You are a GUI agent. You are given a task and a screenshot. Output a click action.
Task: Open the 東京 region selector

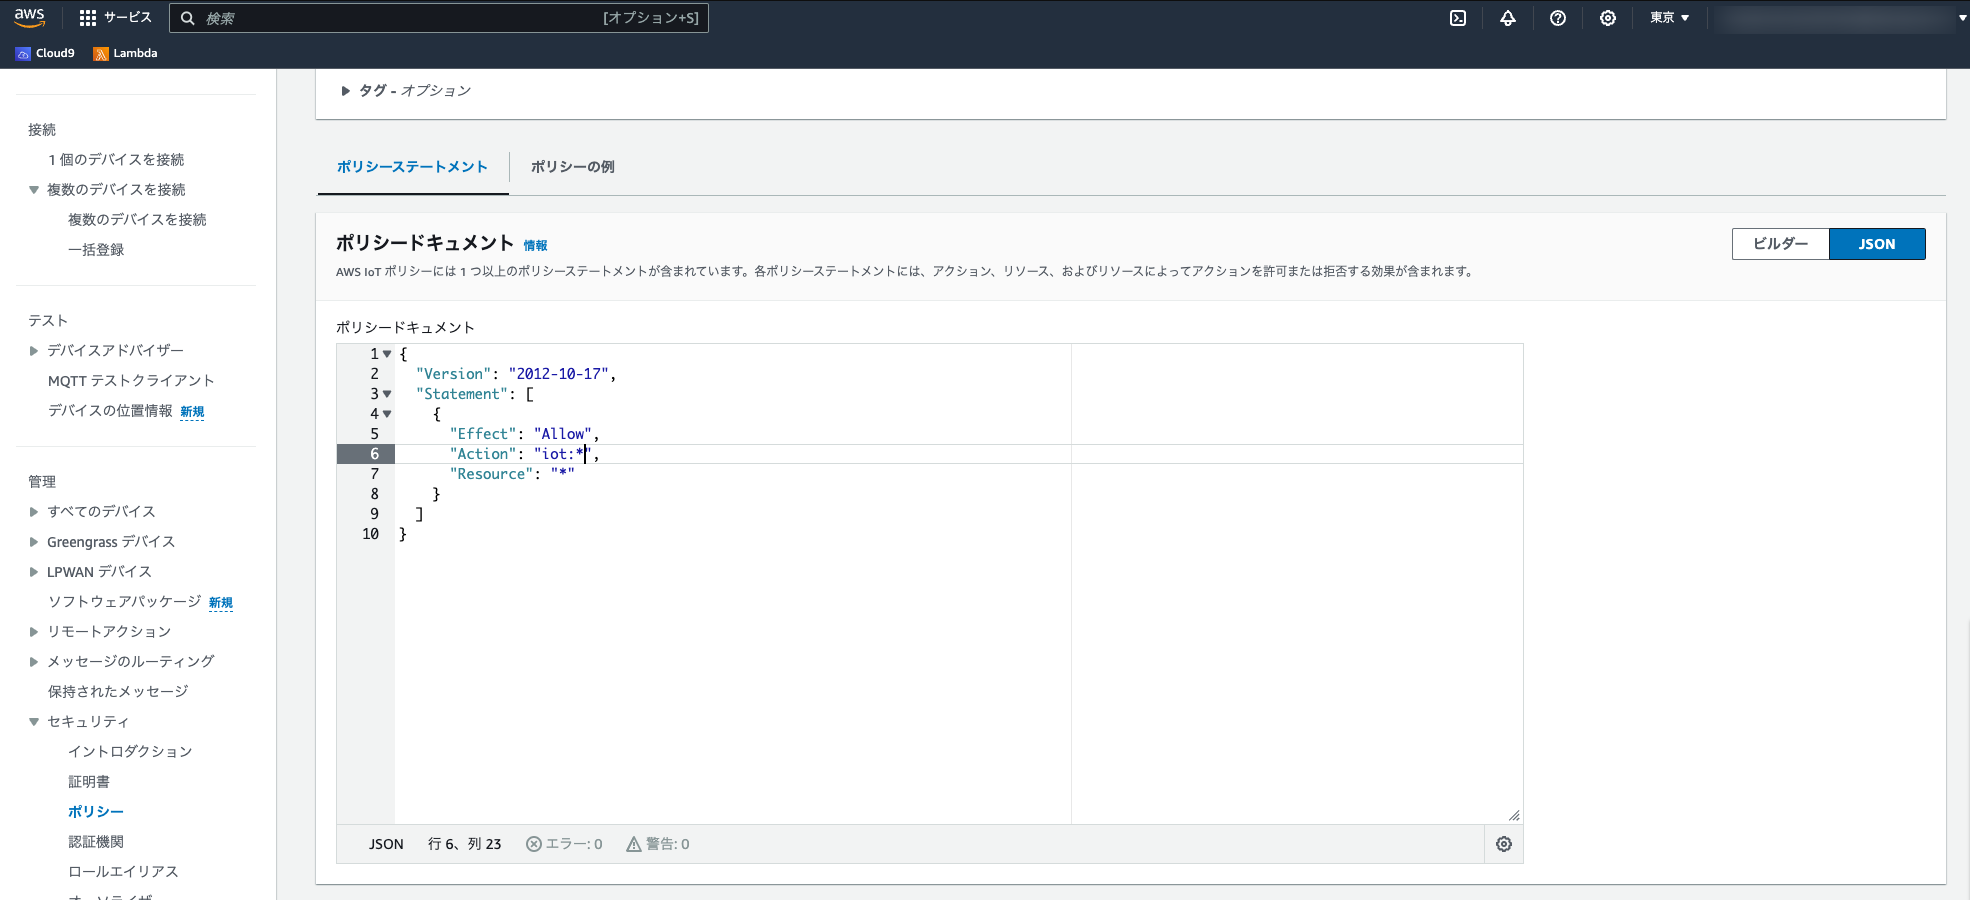coord(1668,18)
